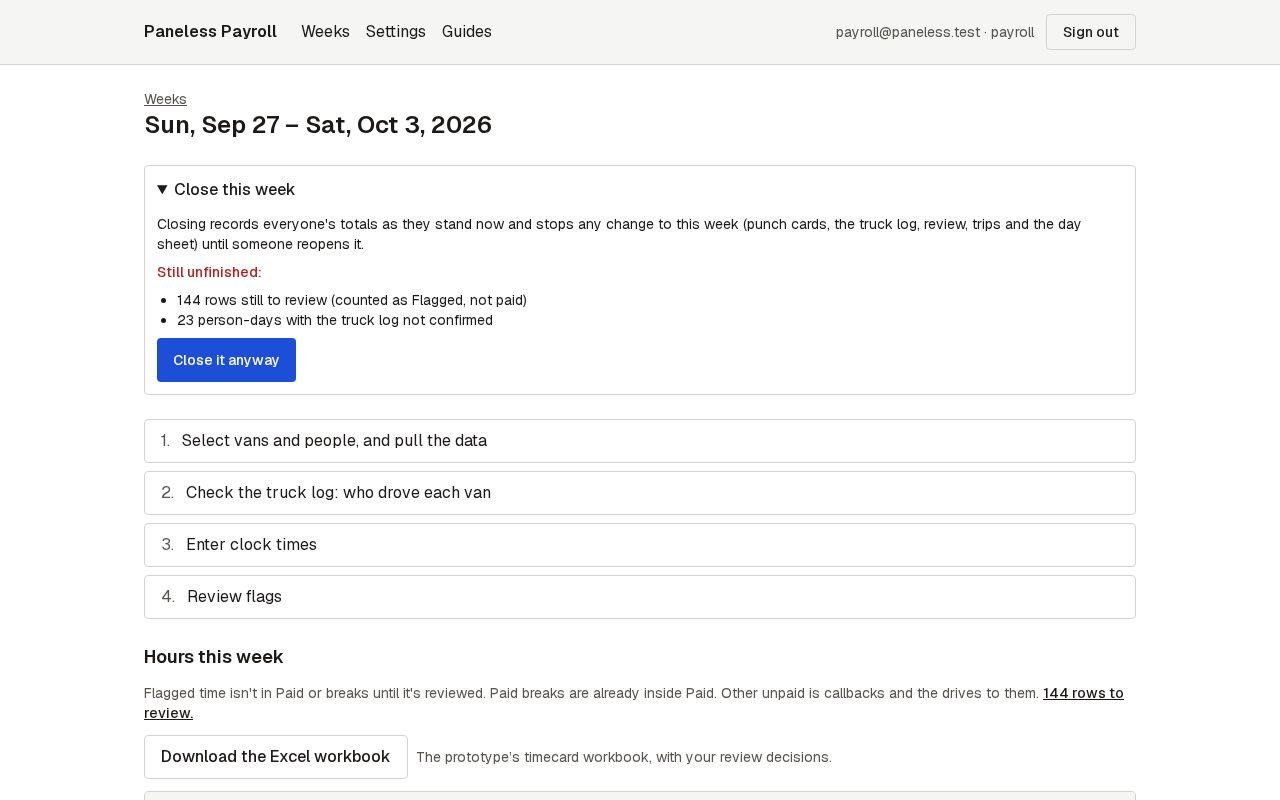1280x800 pixels.
Task: Click the Close it anyway button
Action: pyautogui.click(x=226, y=360)
